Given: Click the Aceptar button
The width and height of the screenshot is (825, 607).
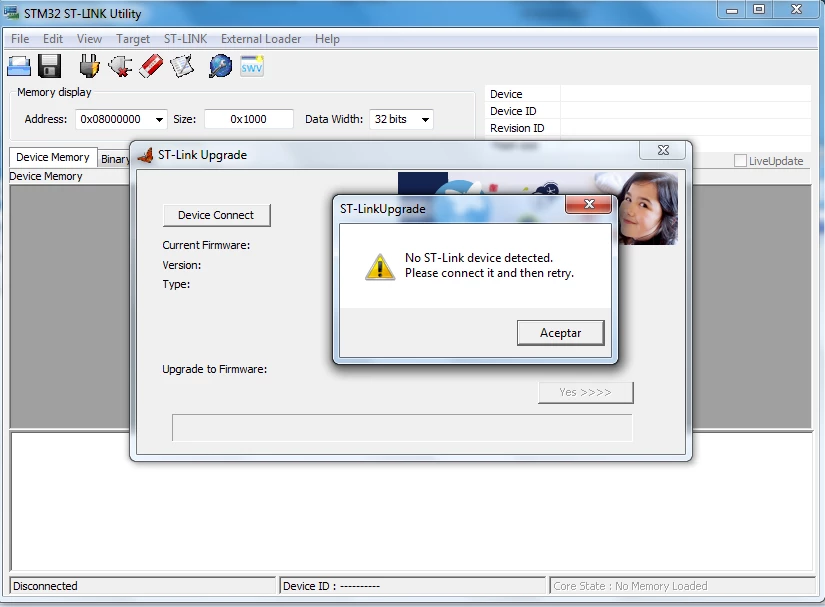Looking at the screenshot, I should [560, 333].
